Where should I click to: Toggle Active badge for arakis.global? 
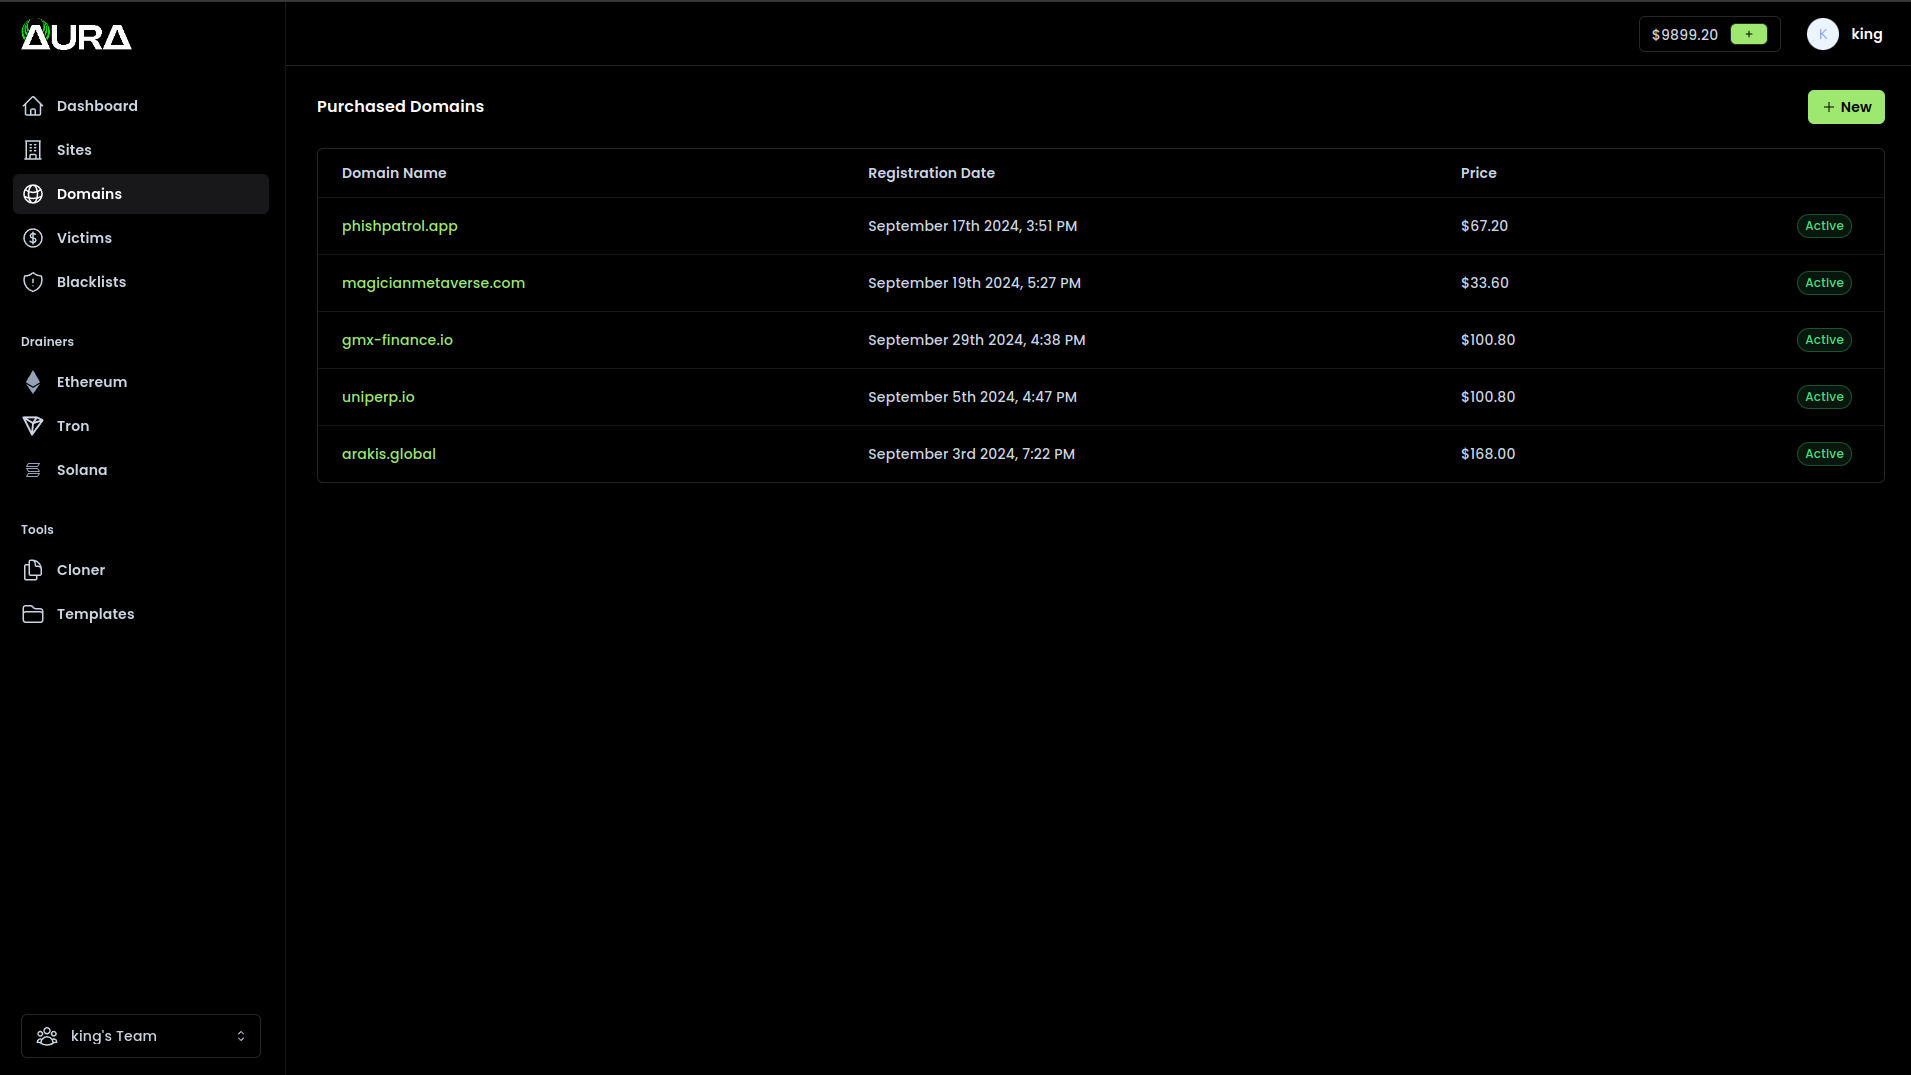[1823, 453]
